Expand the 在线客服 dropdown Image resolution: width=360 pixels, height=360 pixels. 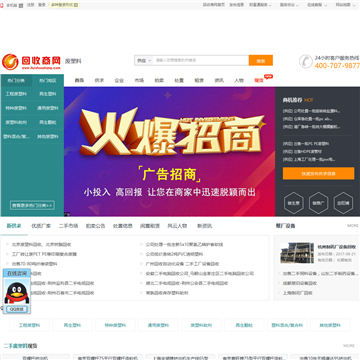coord(316,5)
